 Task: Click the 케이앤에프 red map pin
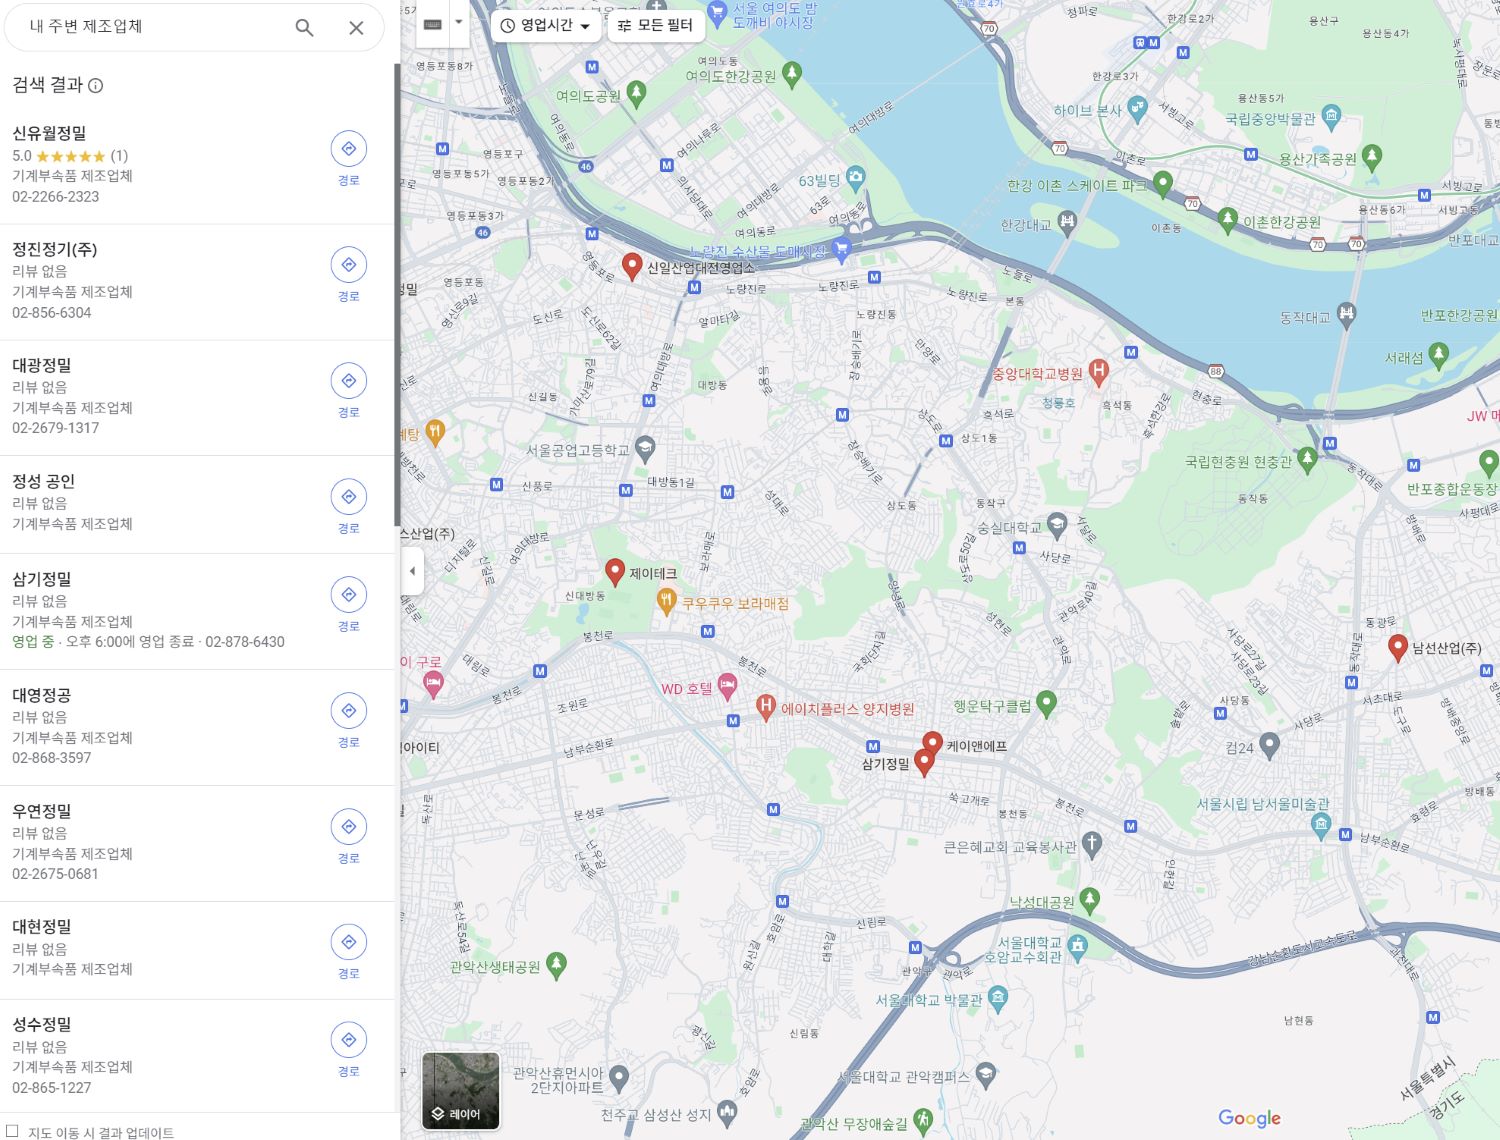click(932, 744)
